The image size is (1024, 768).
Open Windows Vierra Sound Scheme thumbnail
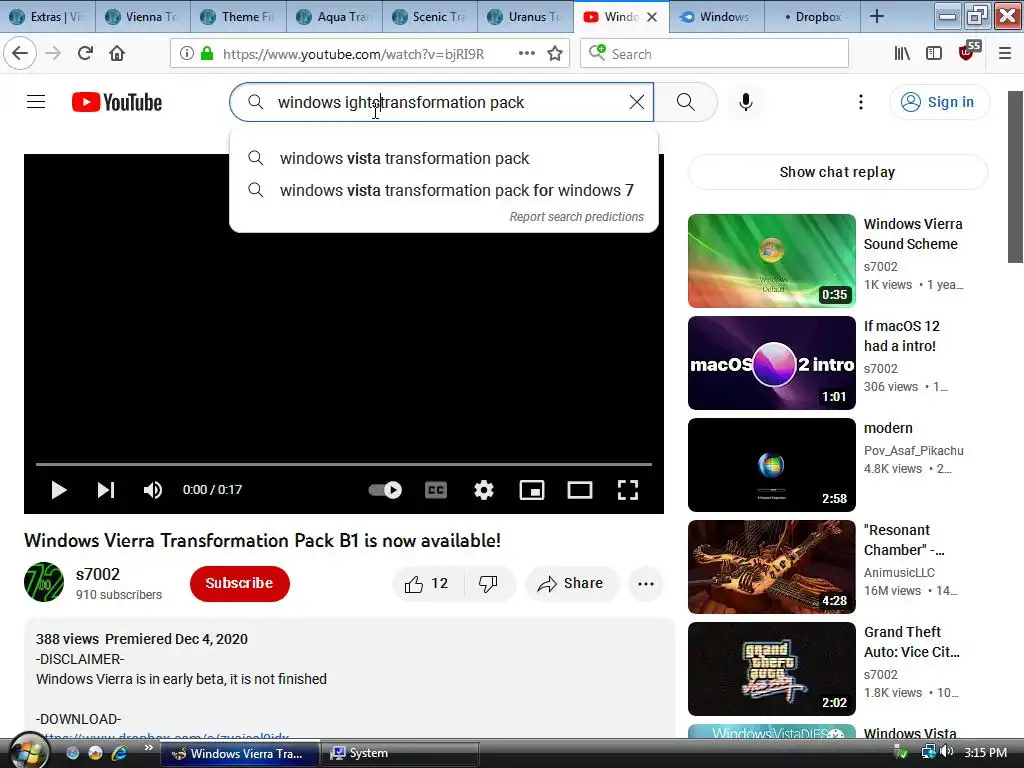tap(772, 261)
